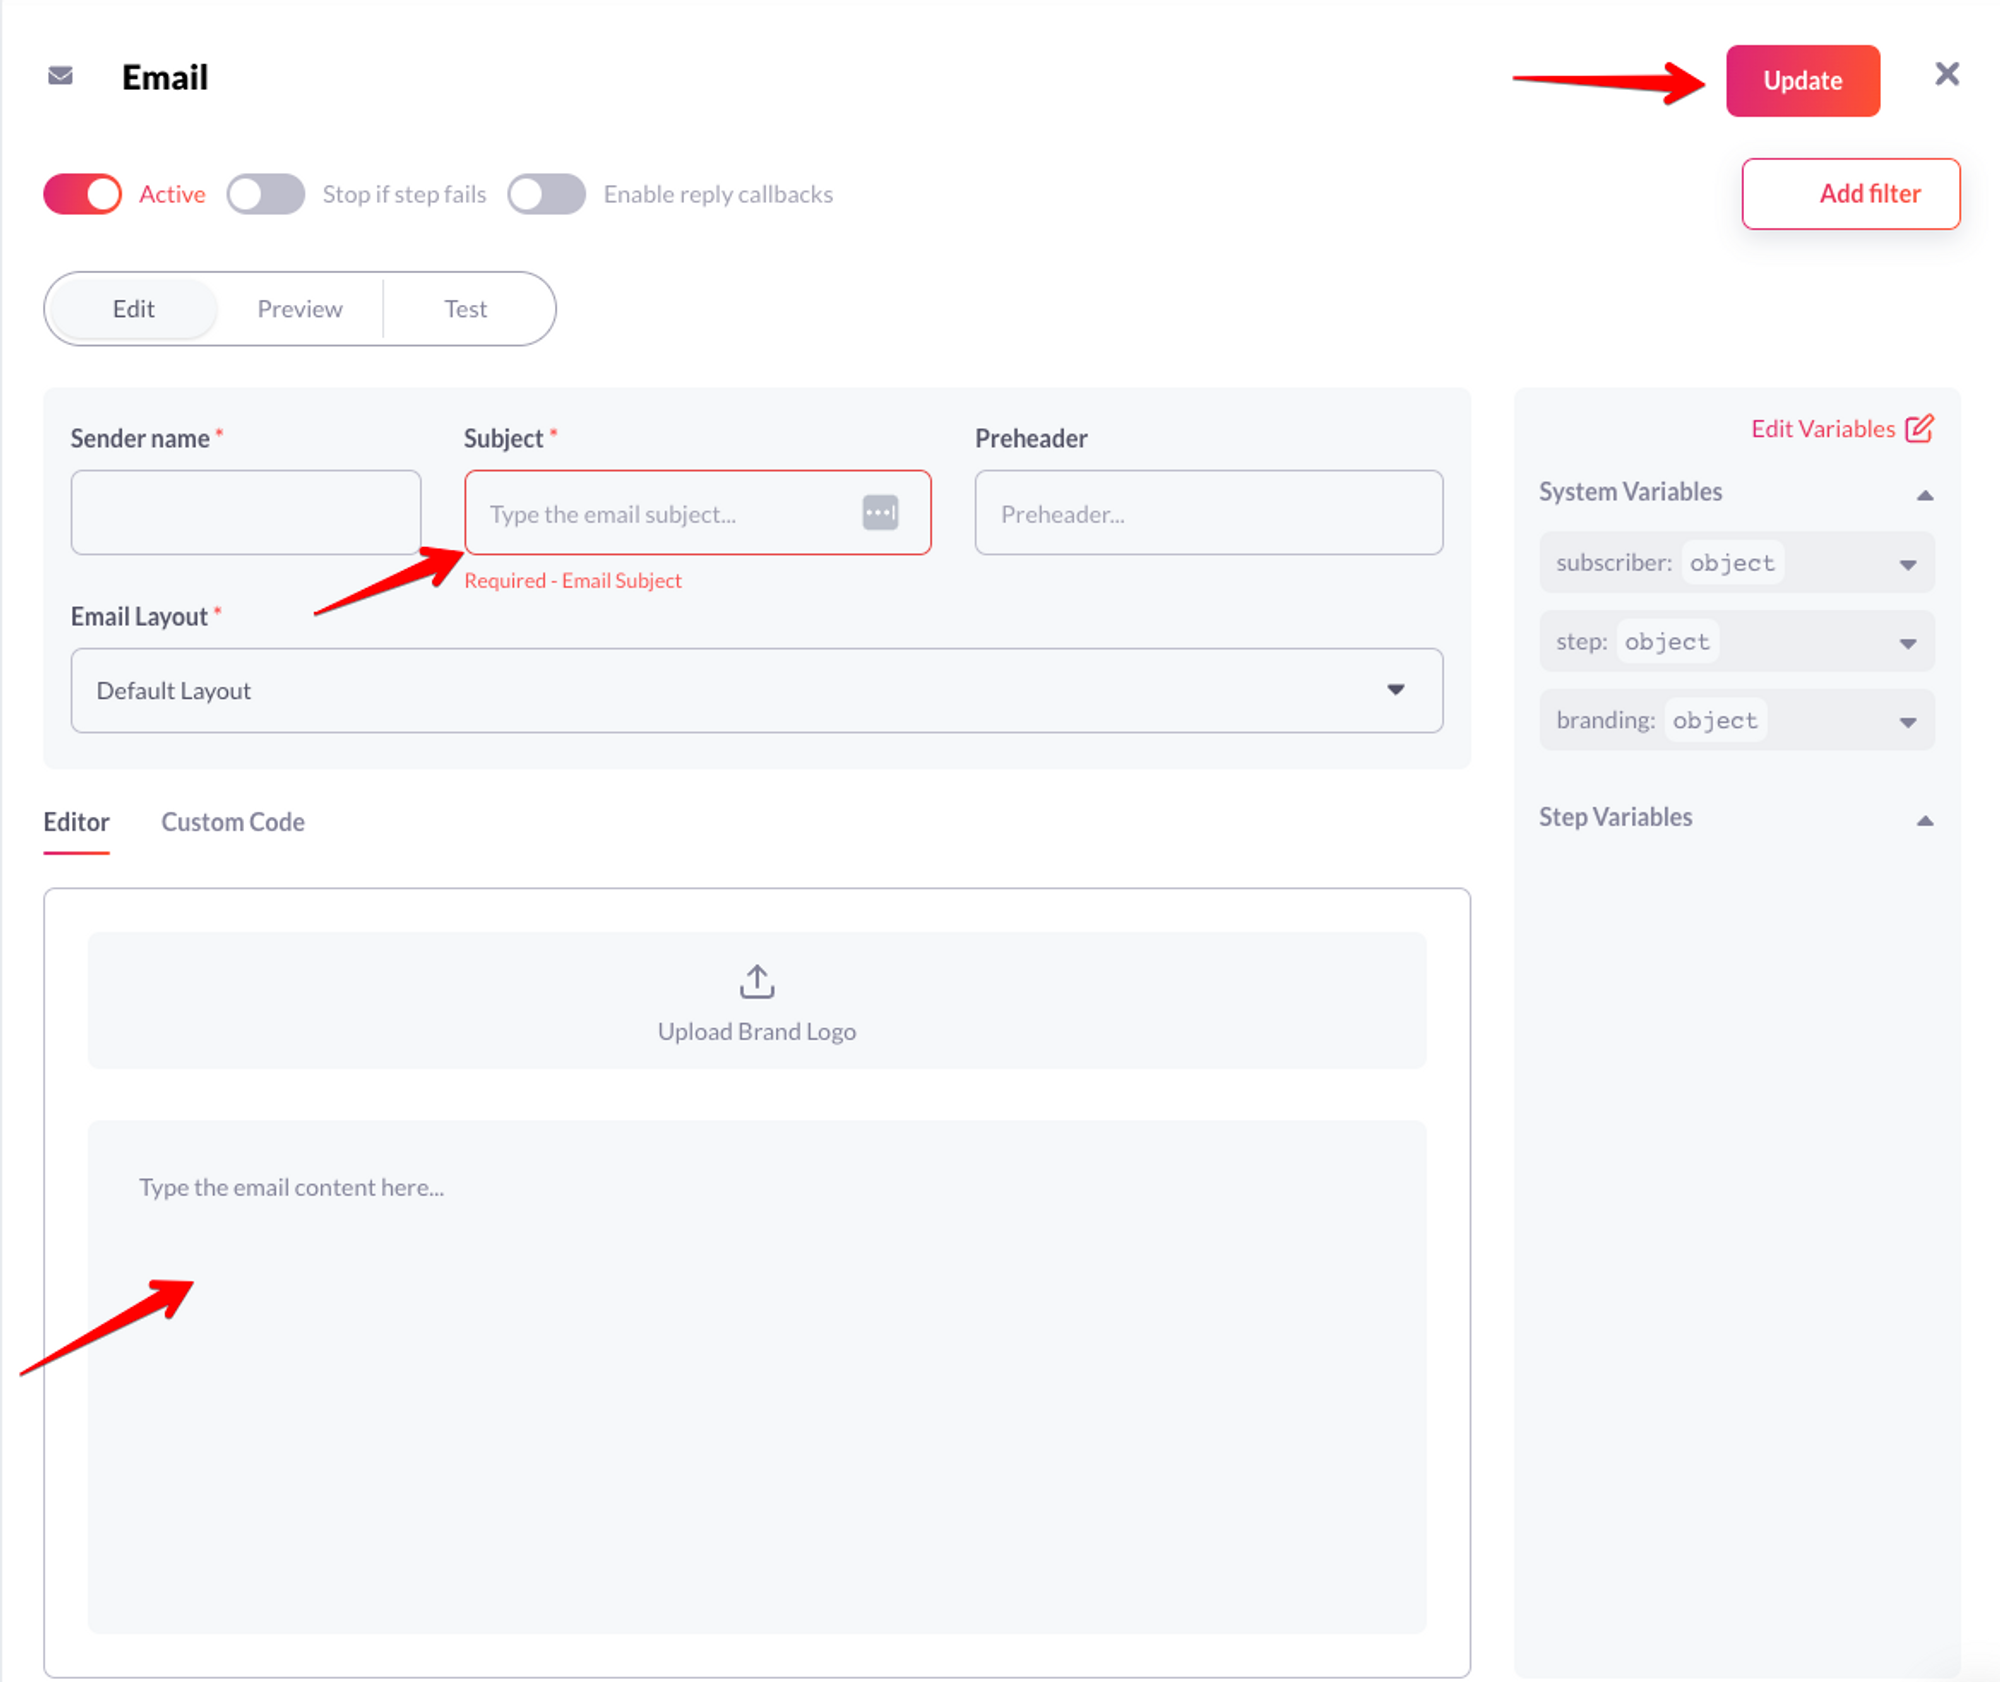This screenshot has width=2000, height=1682.
Task: Turn off the Active toggle
Action: (83, 194)
